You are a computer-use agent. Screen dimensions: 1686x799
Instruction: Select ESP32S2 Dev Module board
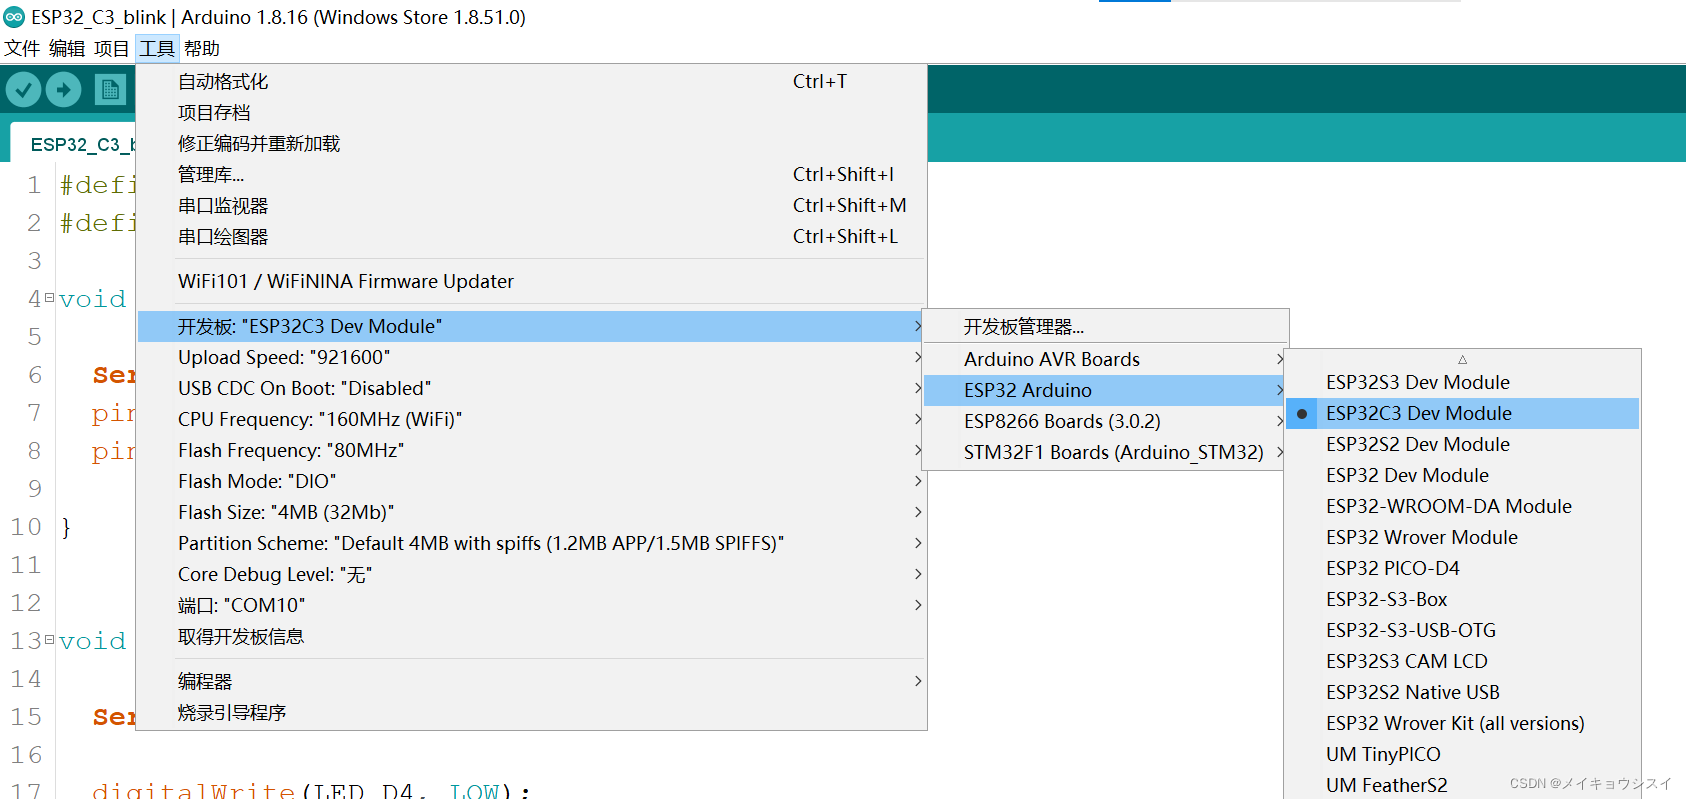pyautogui.click(x=1462, y=444)
